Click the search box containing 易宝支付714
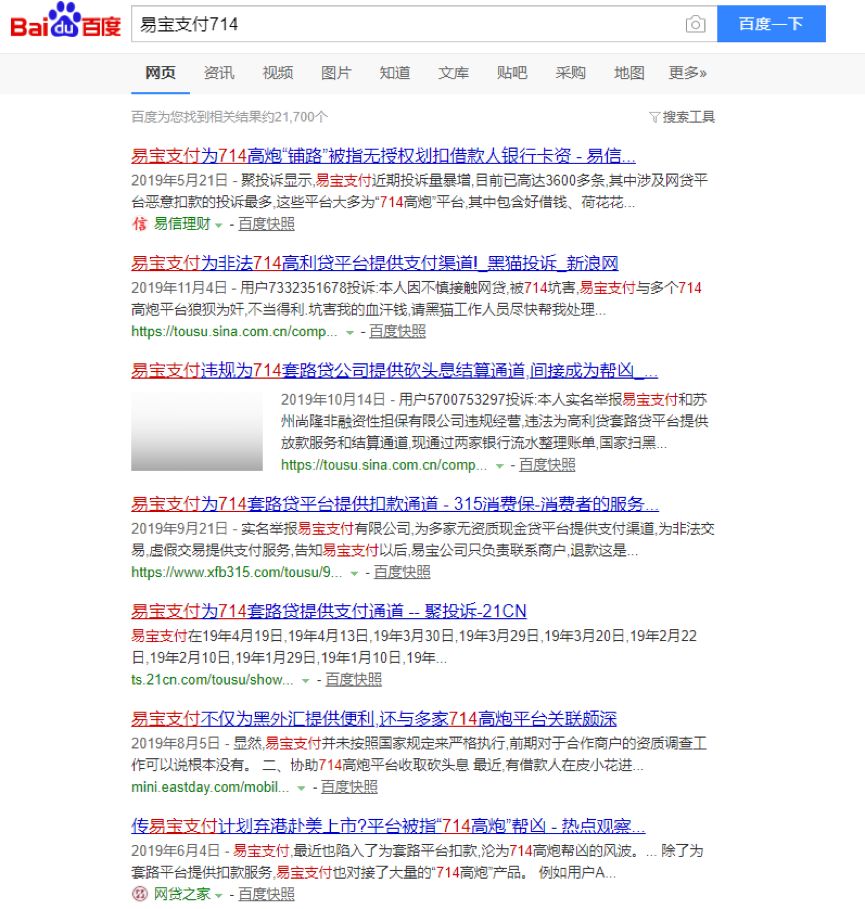The image size is (865, 909). [x=424, y=24]
